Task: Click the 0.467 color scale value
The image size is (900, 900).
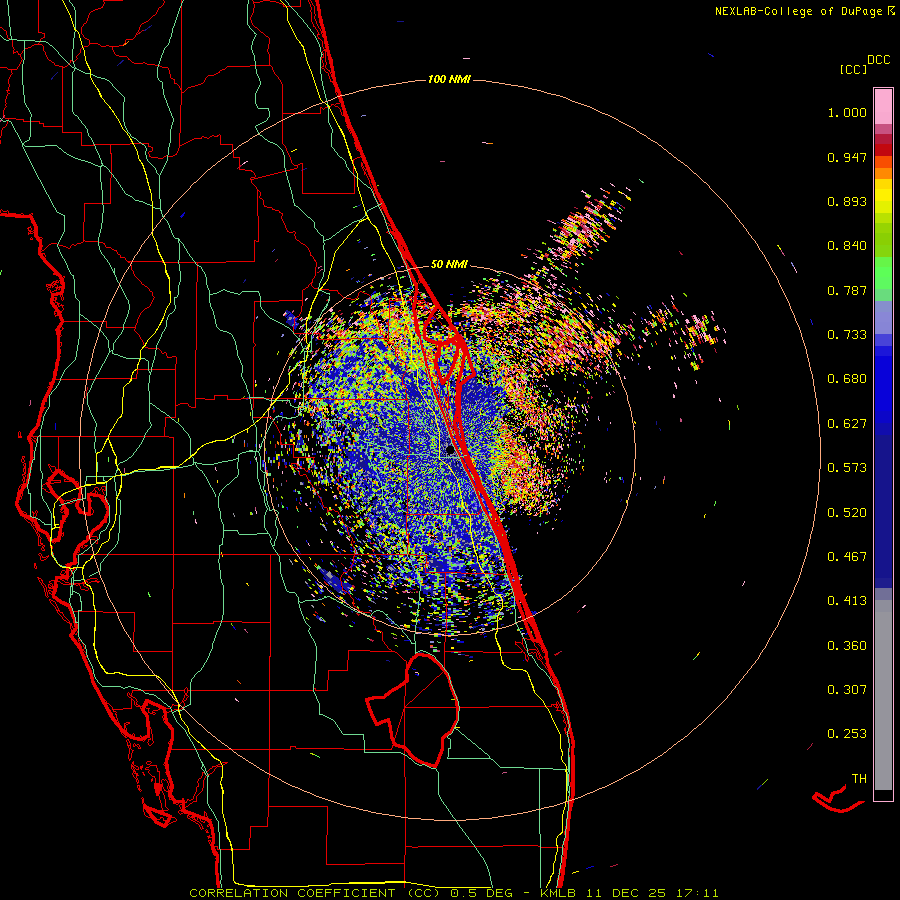Action: pos(847,557)
